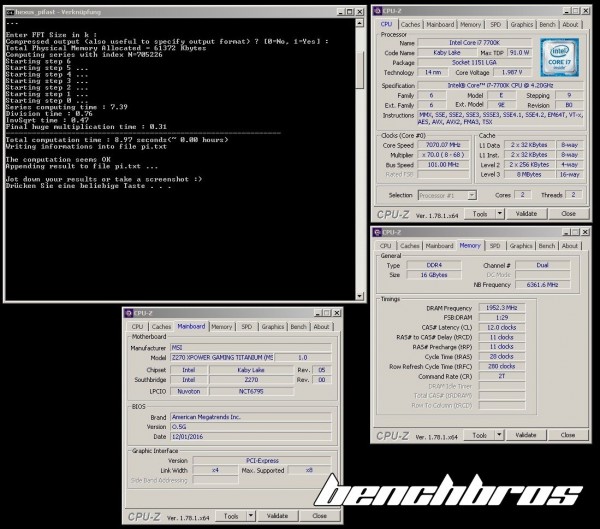Click the console vertical scrollbar thumb
This screenshot has width=600, height=529.
click(359, 69)
